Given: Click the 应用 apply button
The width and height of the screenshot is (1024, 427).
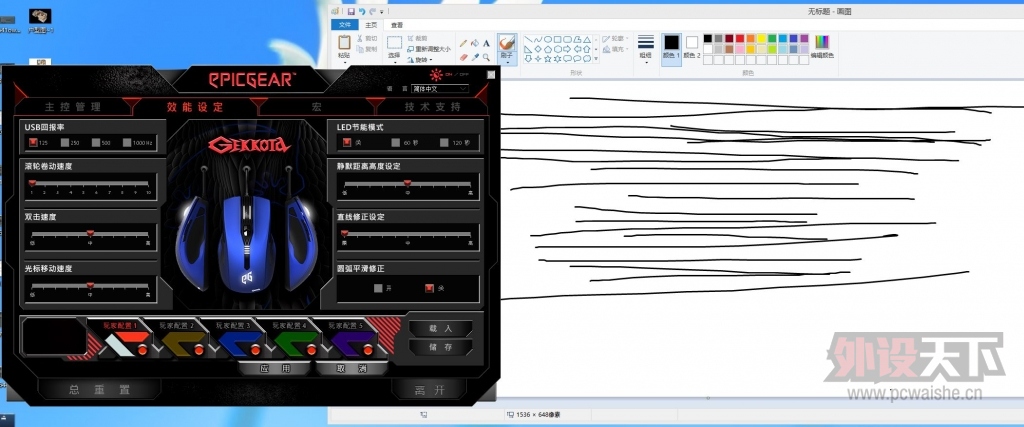Looking at the screenshot, I should click(274, 369).
